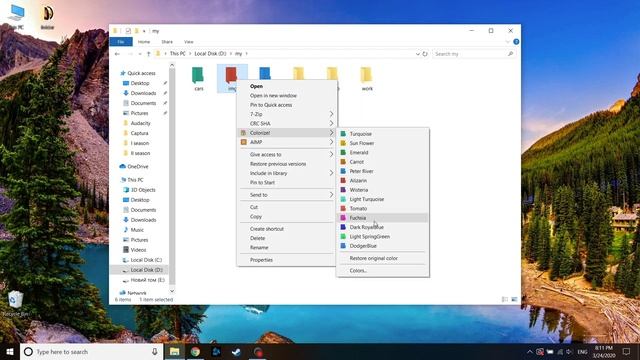Open Explorer Help icon

(x=516, y=42)
